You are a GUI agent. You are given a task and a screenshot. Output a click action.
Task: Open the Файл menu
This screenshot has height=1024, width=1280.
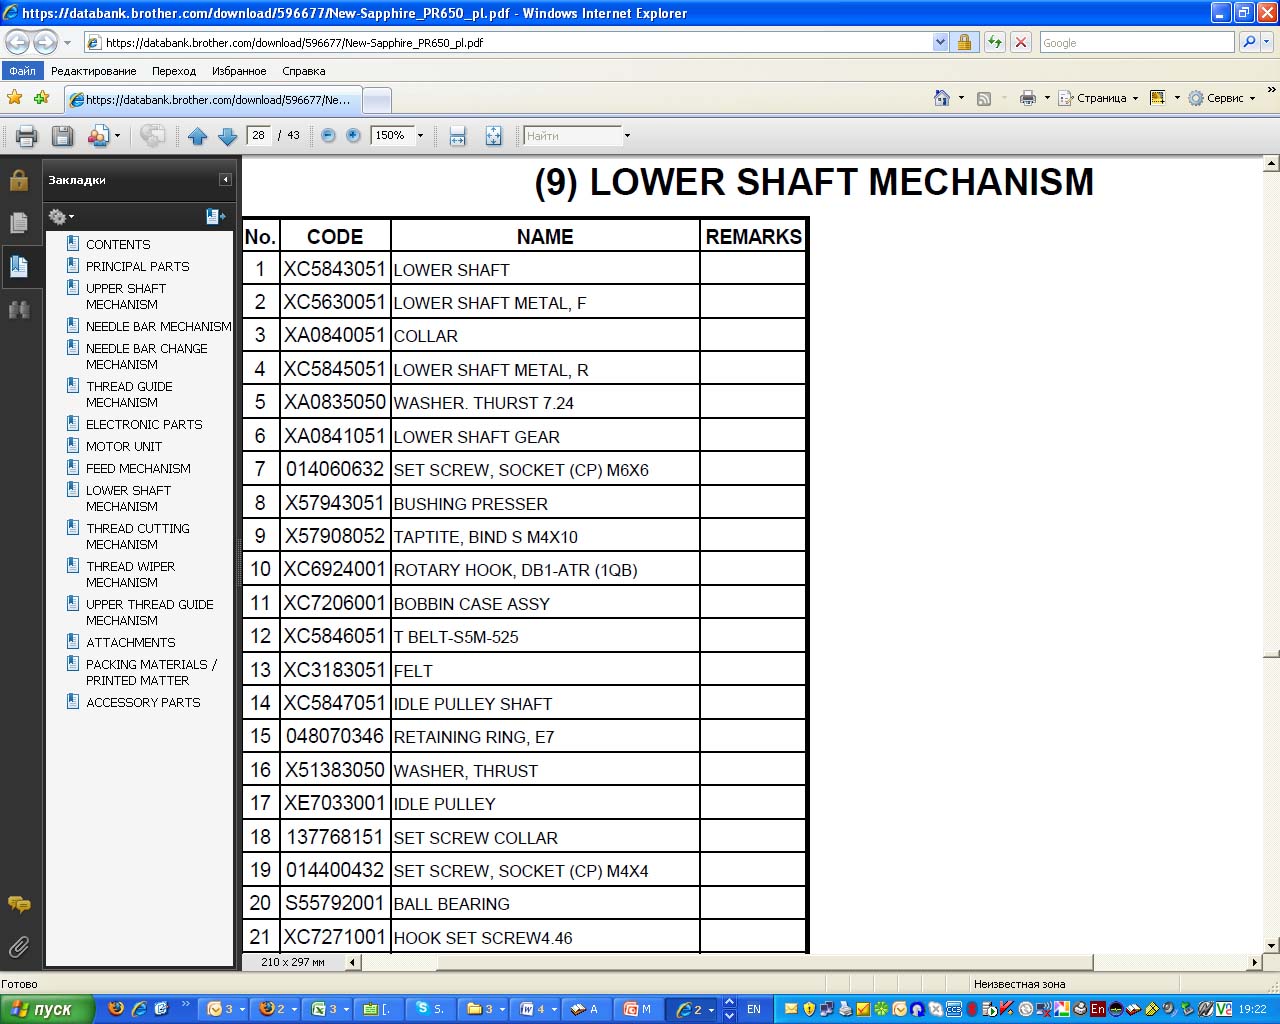(22, 71)
